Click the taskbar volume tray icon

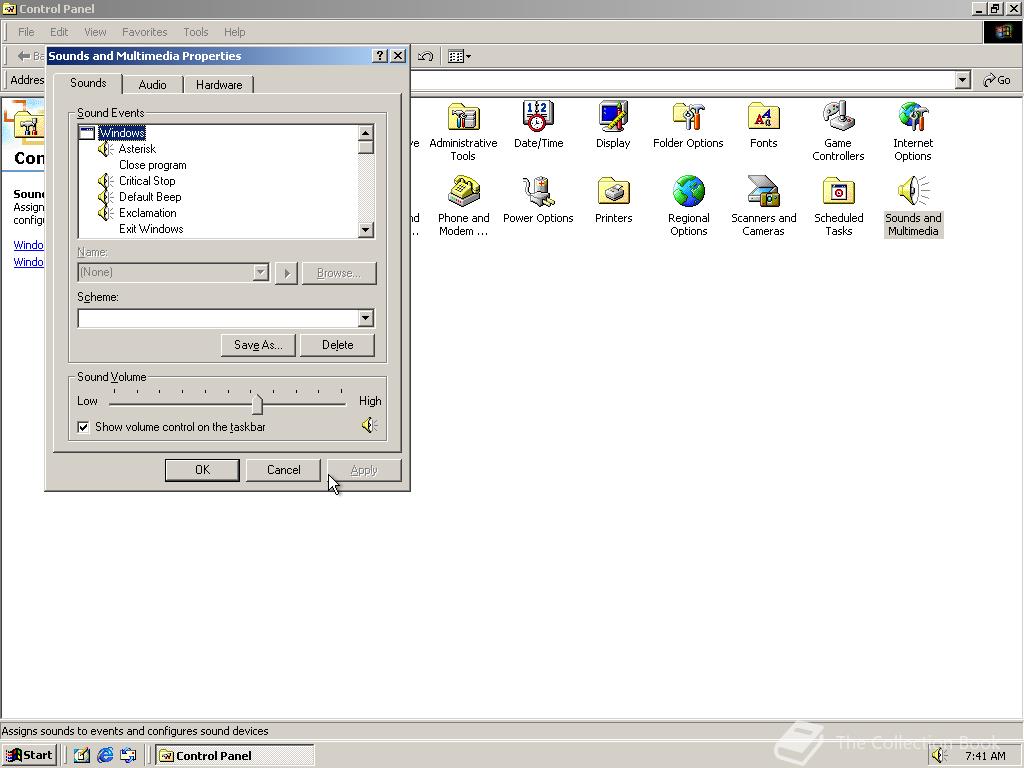tap(939, 756)
